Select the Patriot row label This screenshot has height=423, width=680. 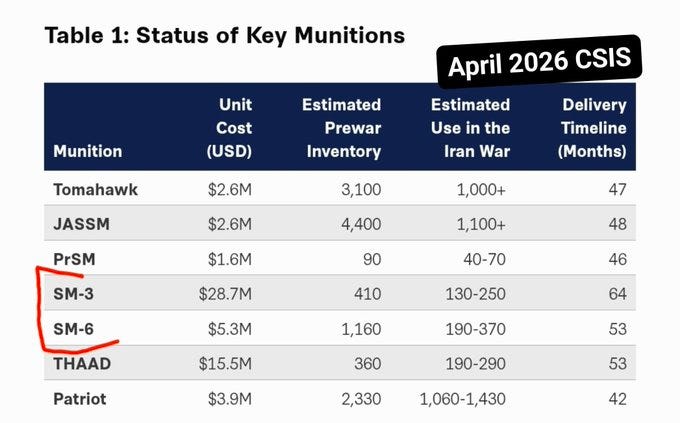(80, 399)
